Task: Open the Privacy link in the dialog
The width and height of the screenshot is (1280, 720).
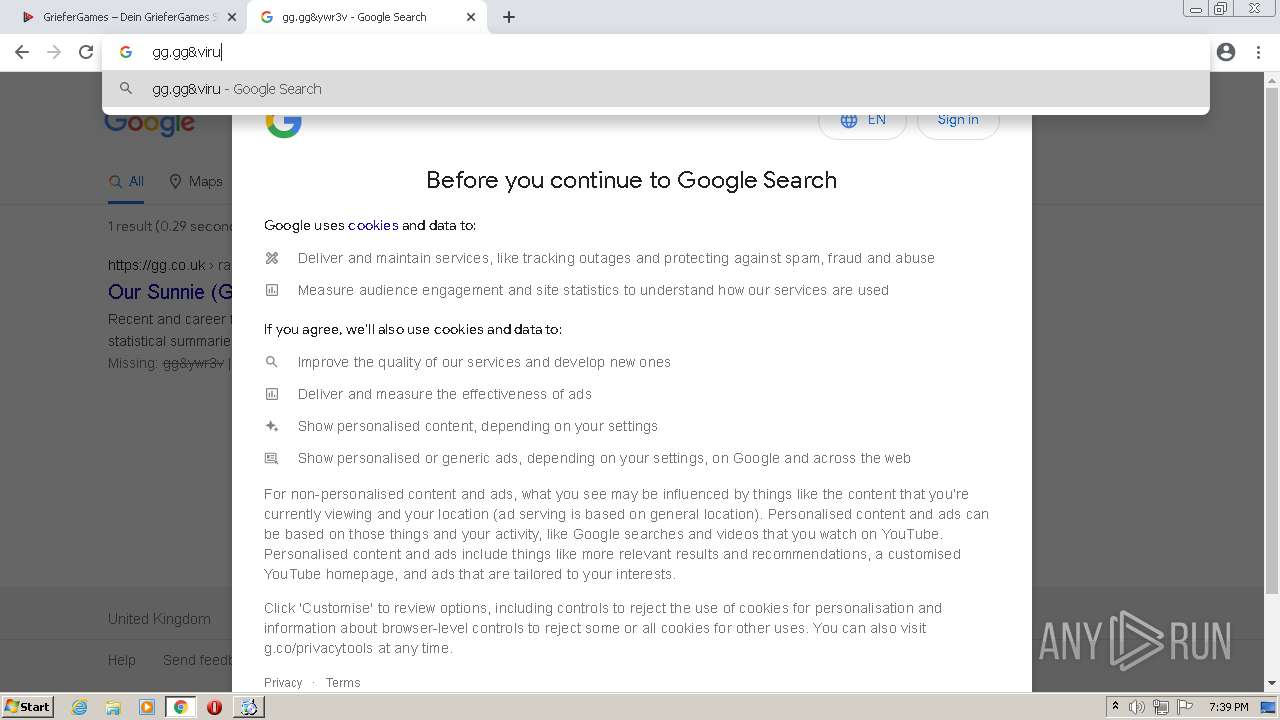Action: [x=283, y=683]
